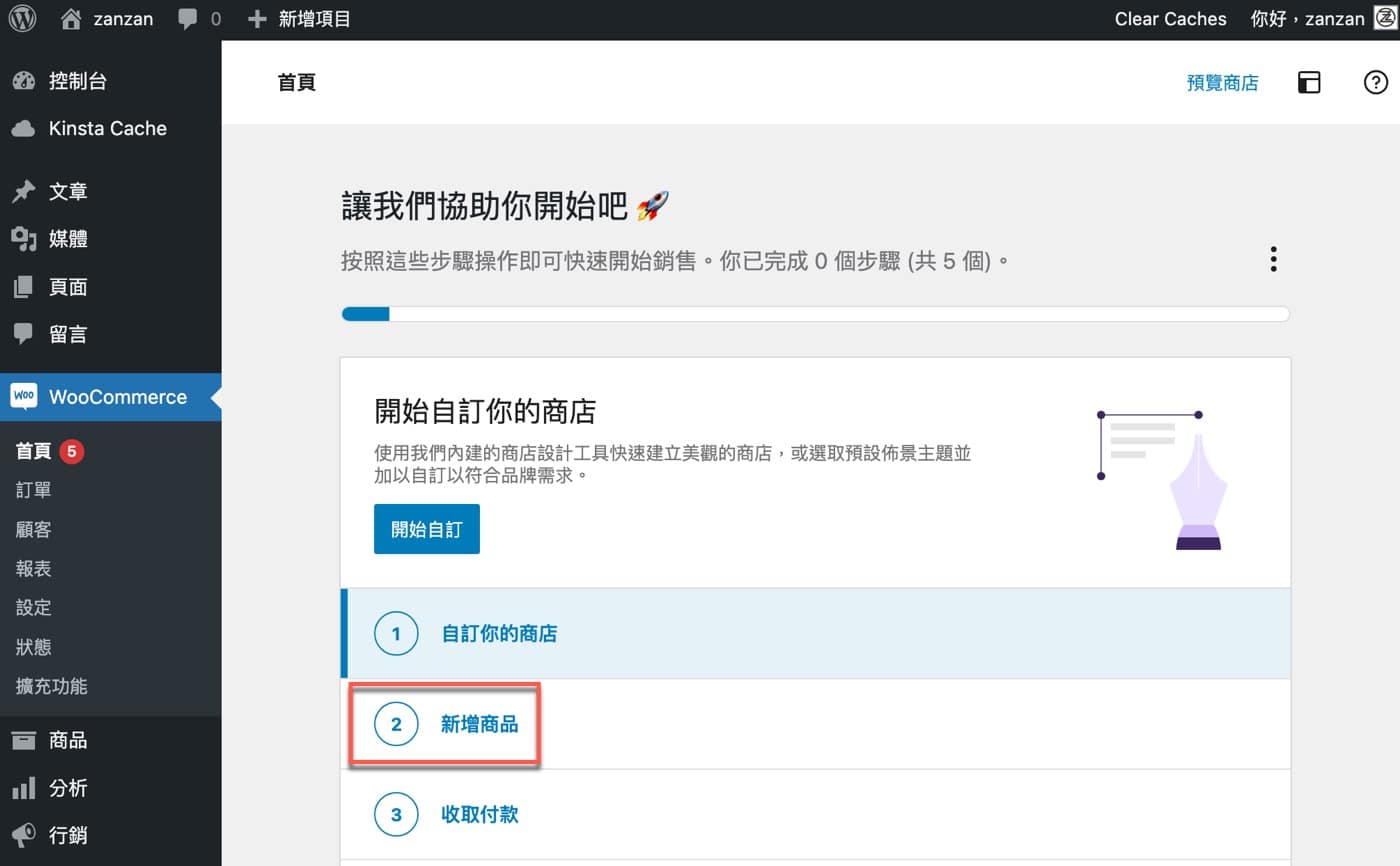
Task: Click 預覽商店 preview store link
Action: coord(1222,83)
